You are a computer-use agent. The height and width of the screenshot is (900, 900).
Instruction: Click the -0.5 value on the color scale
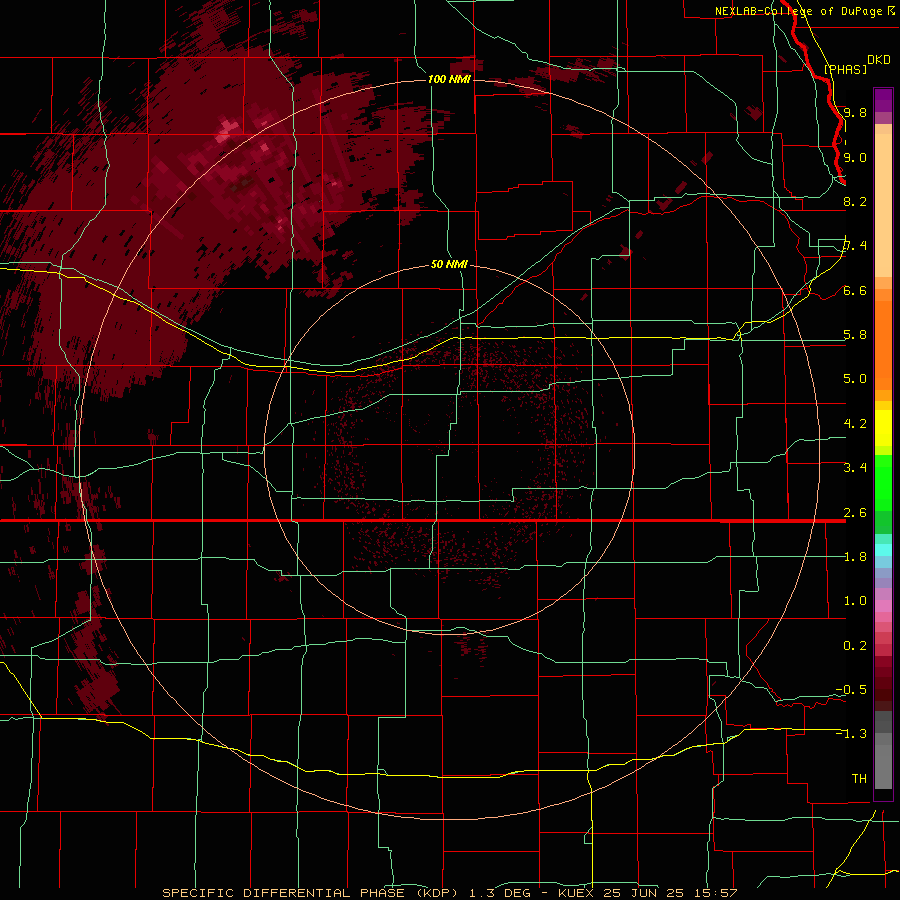[851, 689]
